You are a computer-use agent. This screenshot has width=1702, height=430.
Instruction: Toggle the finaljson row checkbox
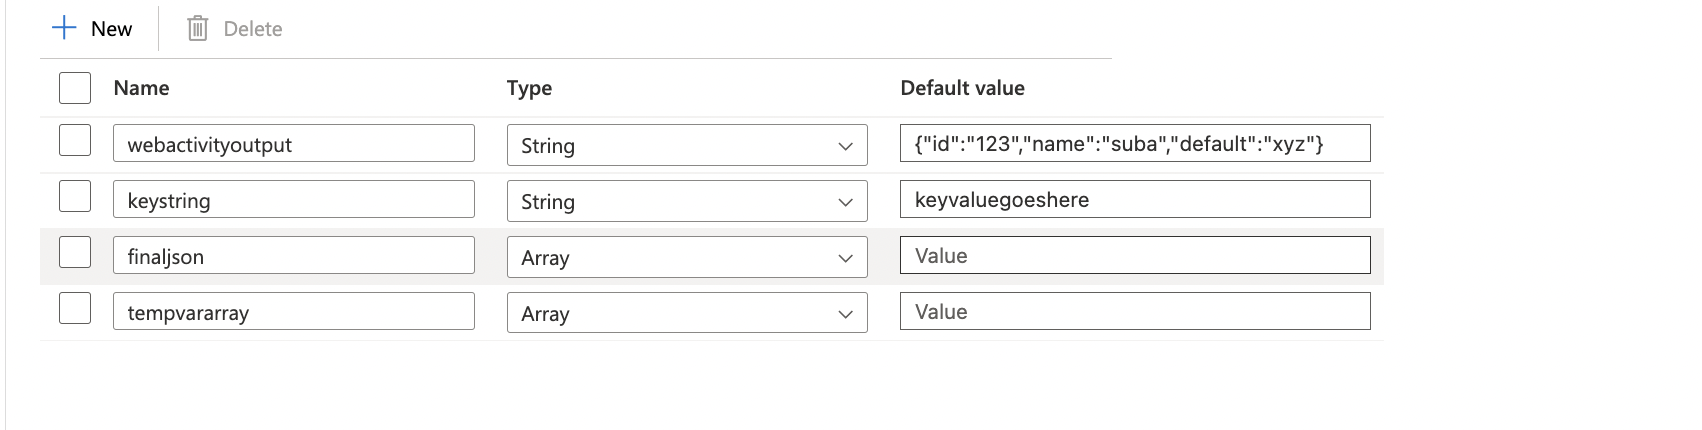coord(75,253)
